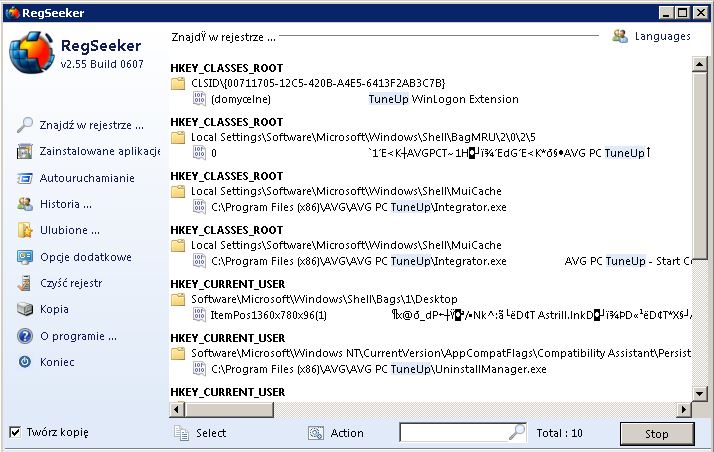The width and height of the screenshot is (714, 452).
Task: Click the magnifier icon in search box
Action: point(516,432)
